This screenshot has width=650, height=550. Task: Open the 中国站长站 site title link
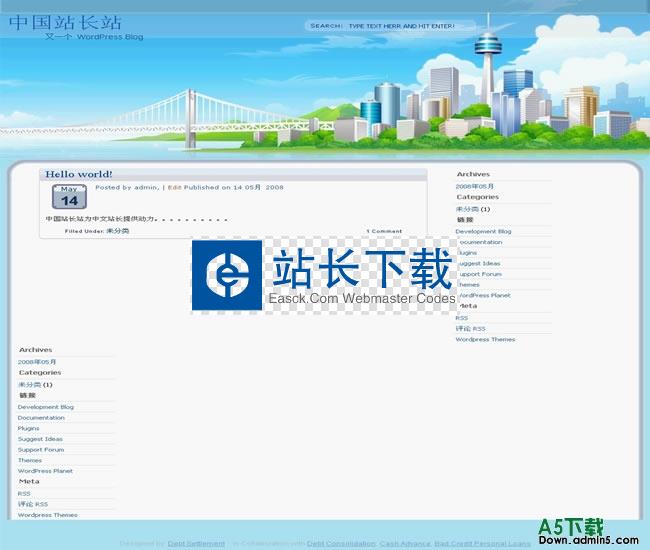click(x=65, y=21)
